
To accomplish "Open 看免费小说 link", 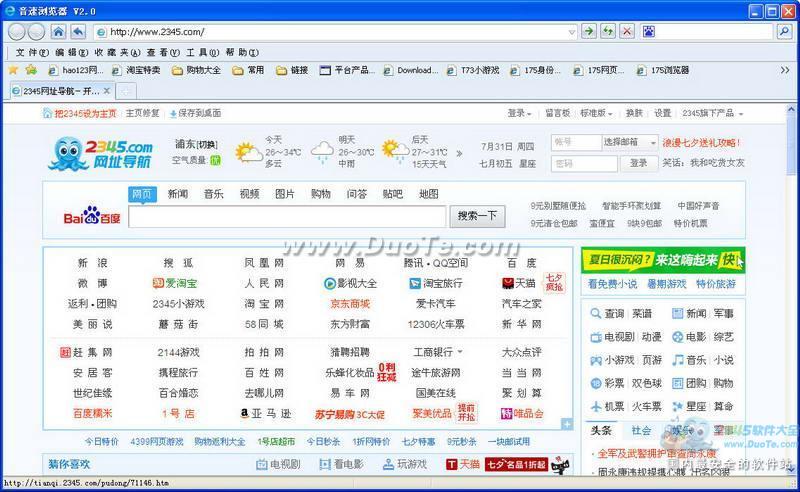I will click(612, 284).
